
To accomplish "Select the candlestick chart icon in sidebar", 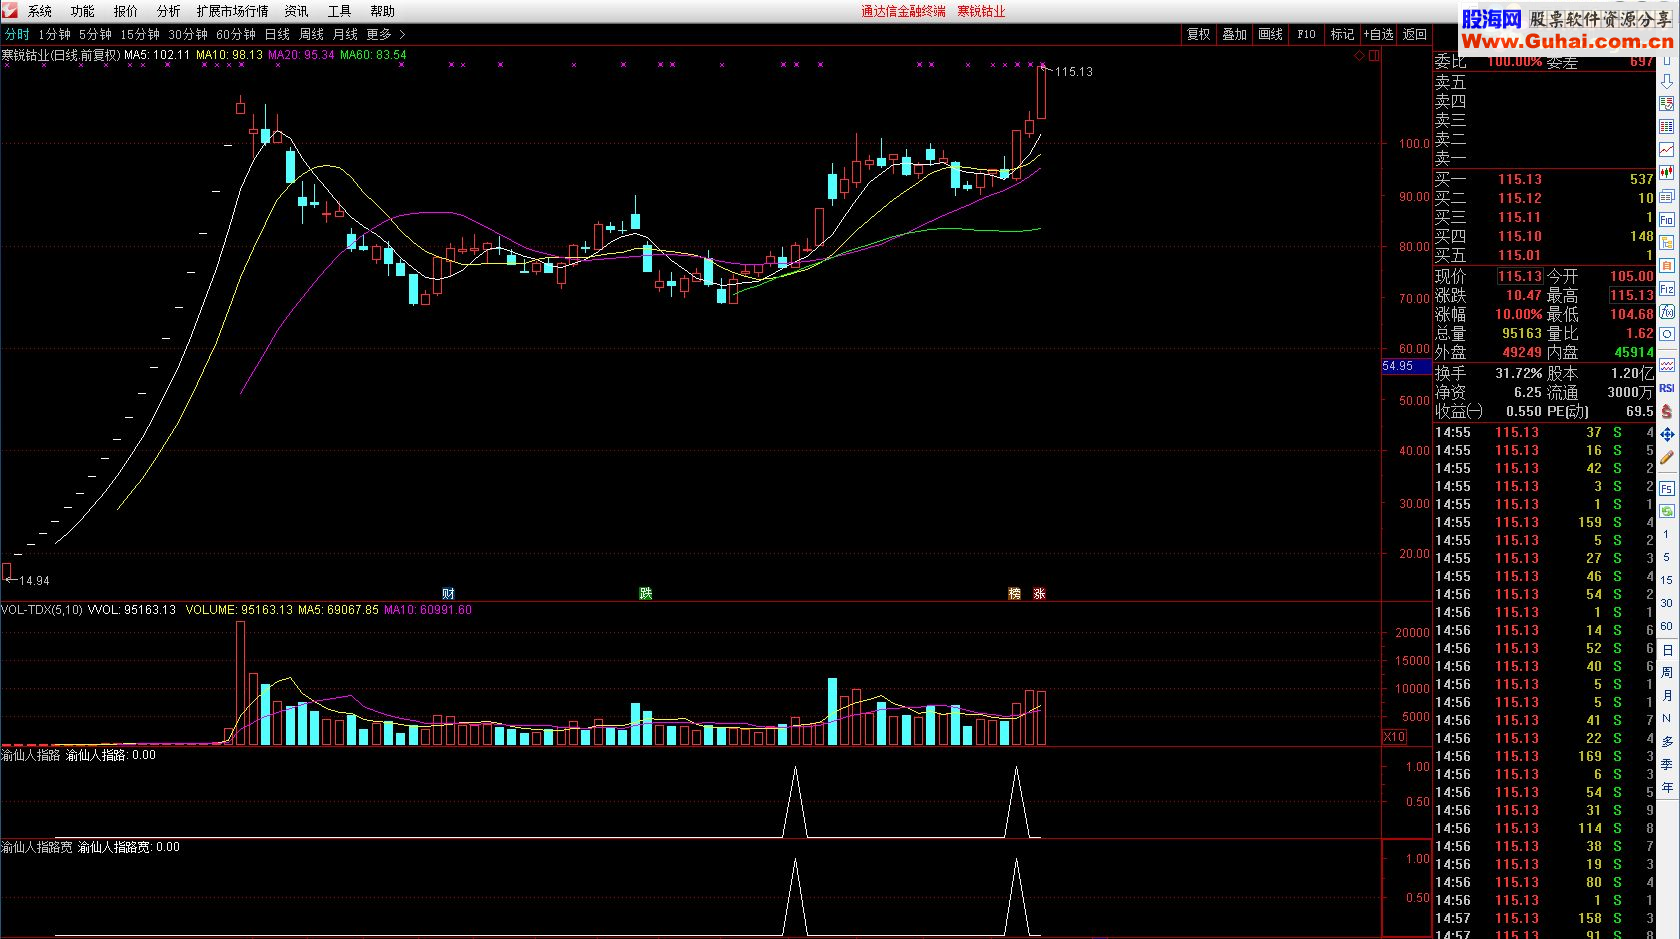I will point(1667,172).
